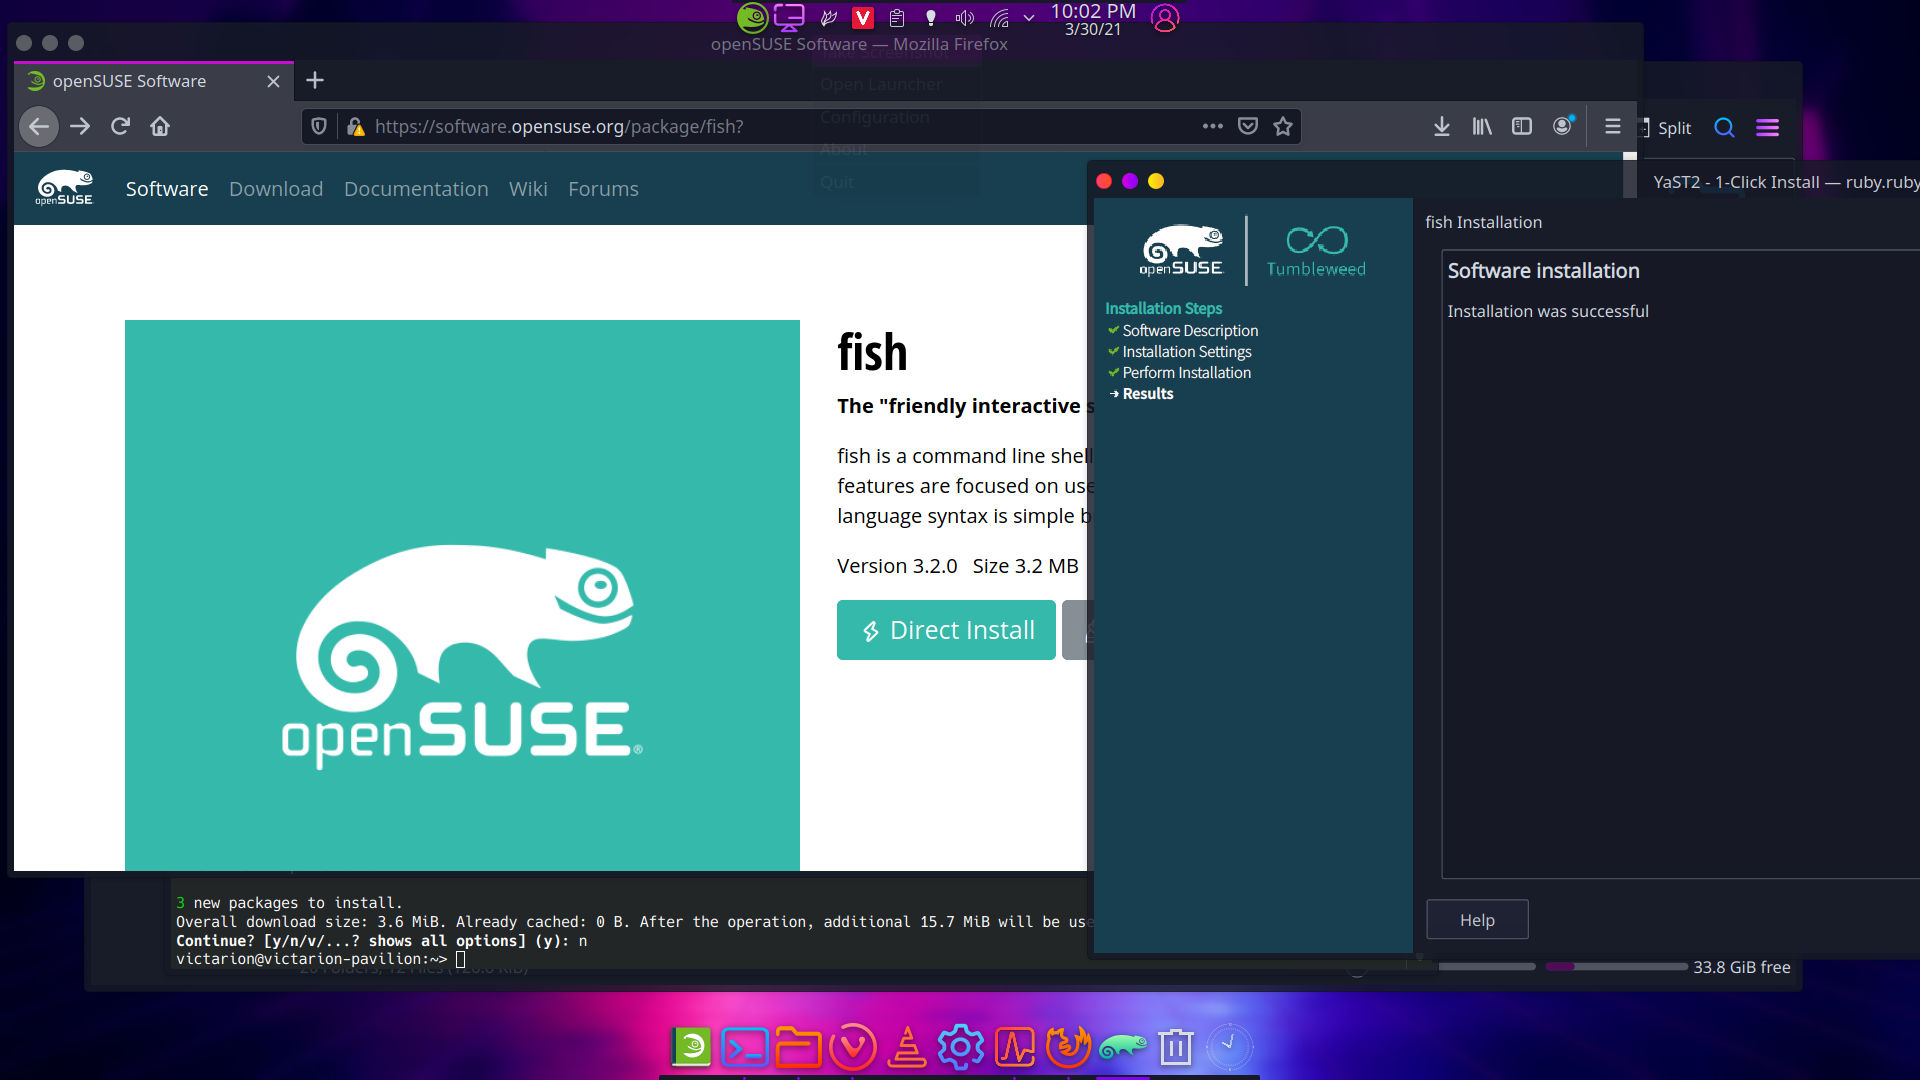Close the openSUSE Software tab
Image resolution: width=1920 pixels, height=1080 pixels.
point(273,81)
